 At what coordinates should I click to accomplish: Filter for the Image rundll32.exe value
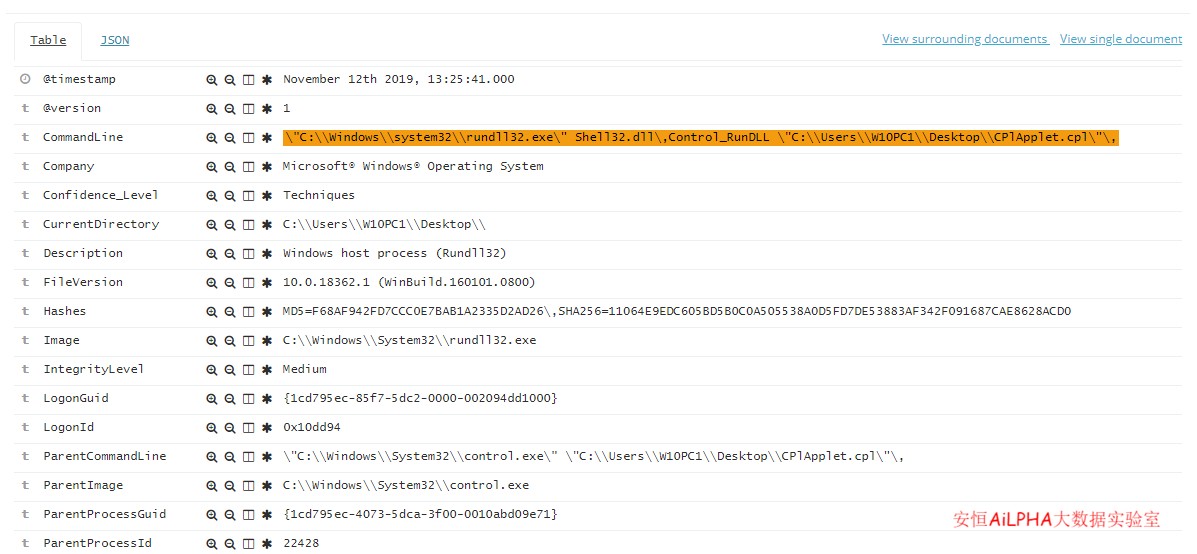tap(211, 340)
